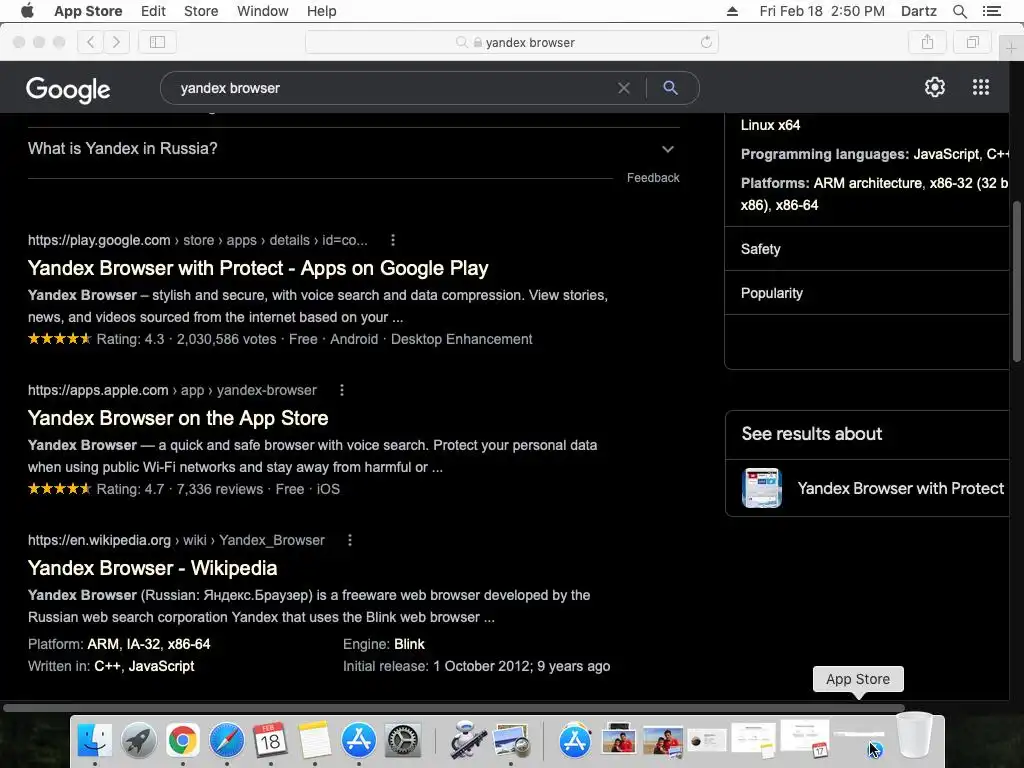Screen dimensions: 1024x768
Task: Launch Automator robot icon in Dock
Action: click(467, 740)
